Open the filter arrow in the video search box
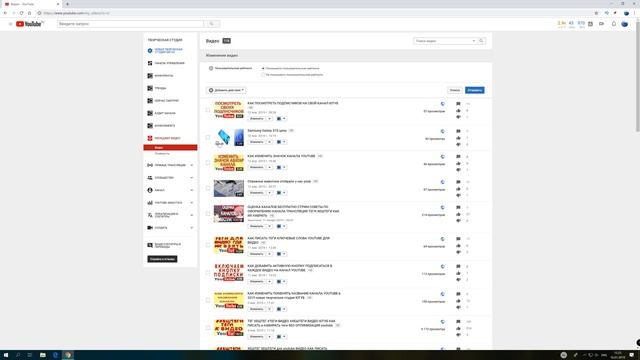 [473, 41]
